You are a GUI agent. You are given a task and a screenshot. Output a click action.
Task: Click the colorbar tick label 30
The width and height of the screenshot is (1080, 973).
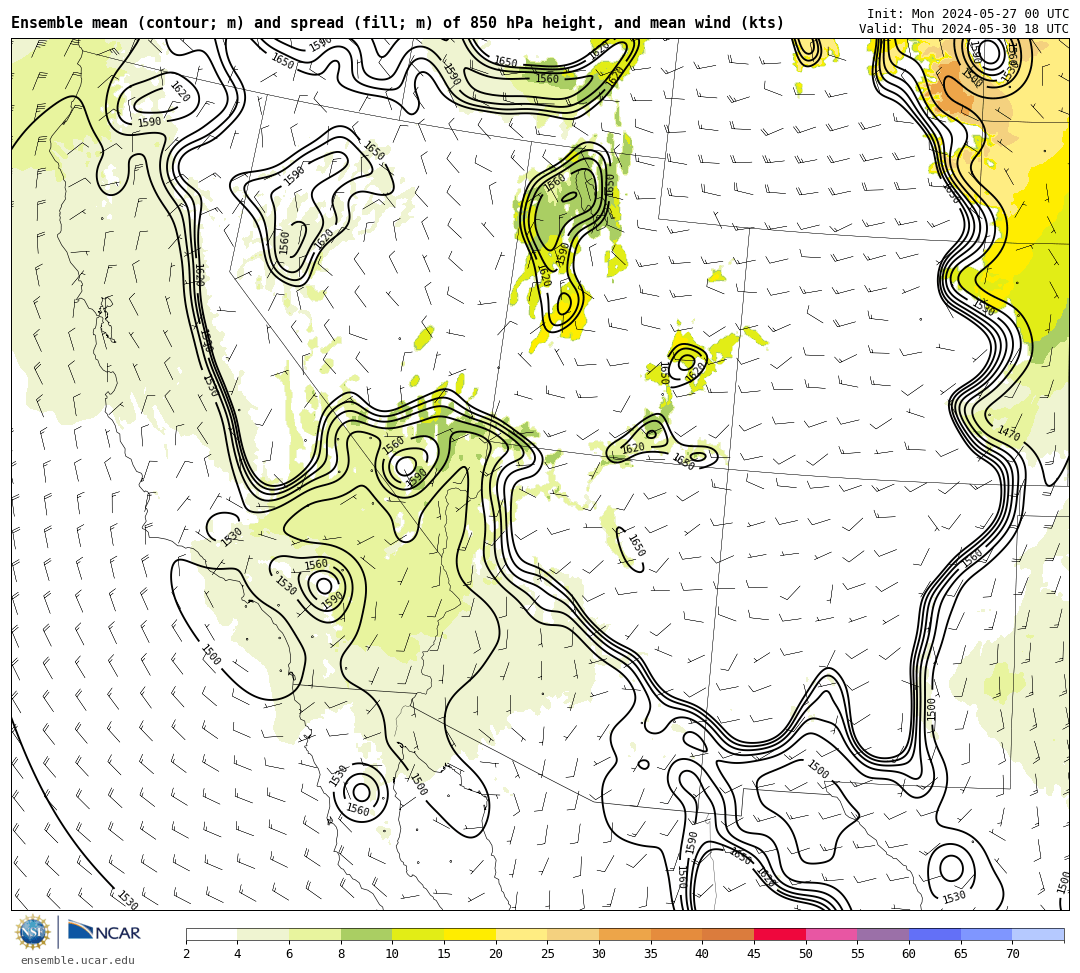tap(599, 954)
